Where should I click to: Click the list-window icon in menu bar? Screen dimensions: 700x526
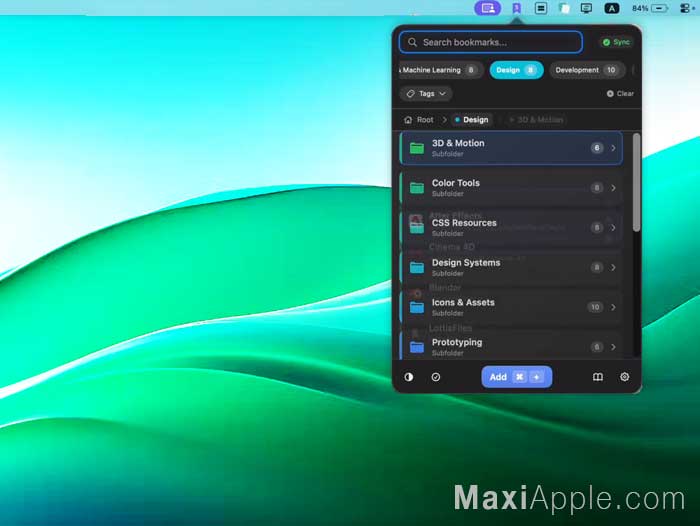pos(541,8)
